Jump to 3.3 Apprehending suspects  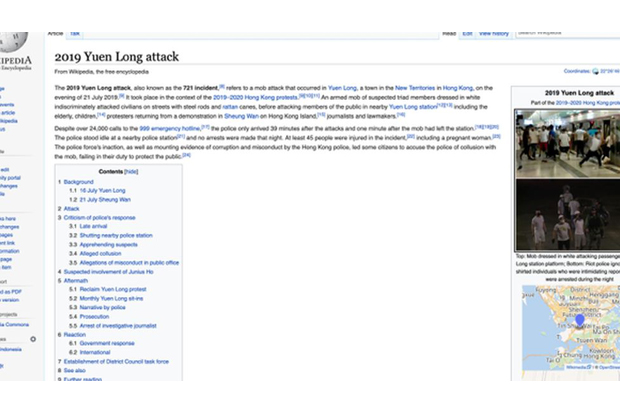pos(109,244)
